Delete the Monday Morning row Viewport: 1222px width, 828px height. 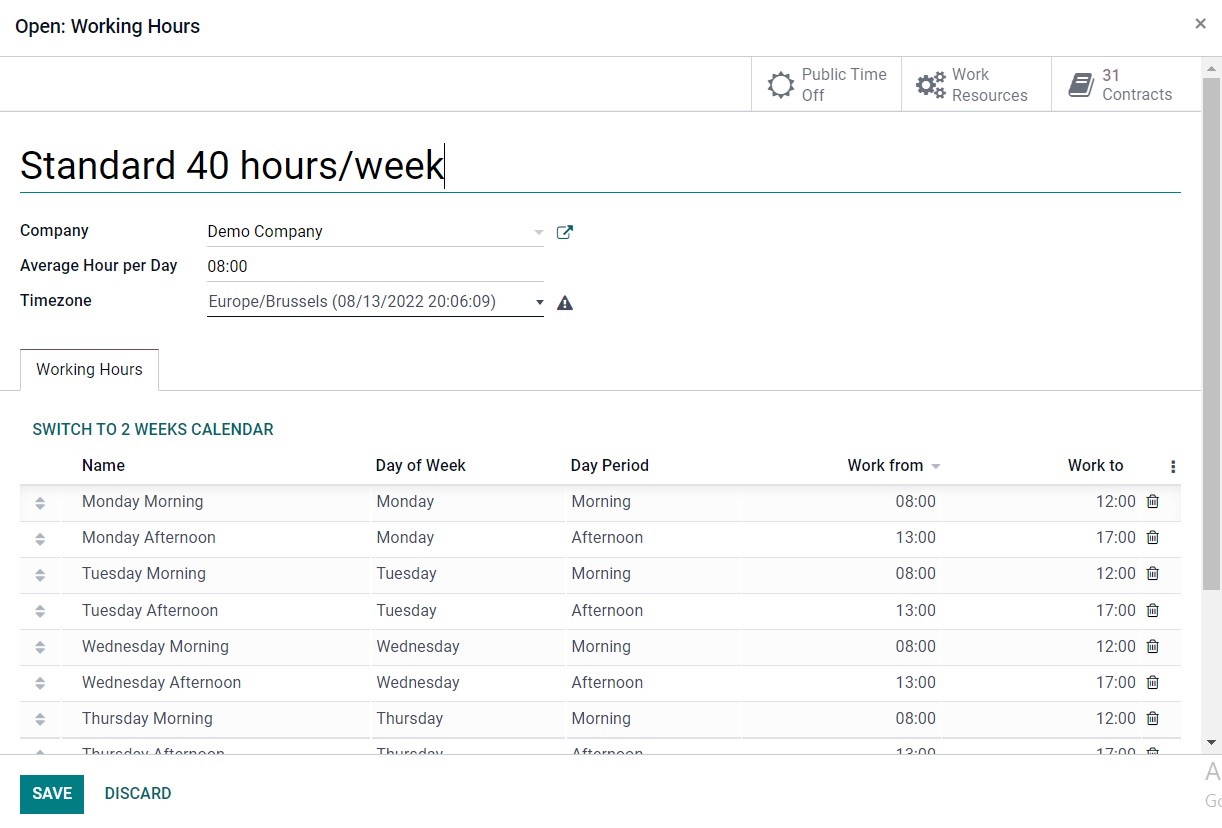(x=1153, y=502)
